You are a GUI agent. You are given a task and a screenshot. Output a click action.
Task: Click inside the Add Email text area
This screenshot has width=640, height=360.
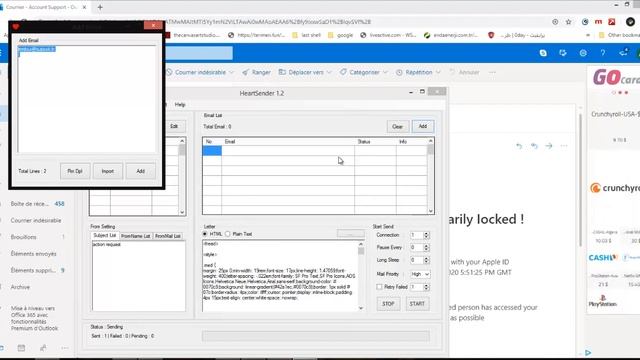[86, 99]
